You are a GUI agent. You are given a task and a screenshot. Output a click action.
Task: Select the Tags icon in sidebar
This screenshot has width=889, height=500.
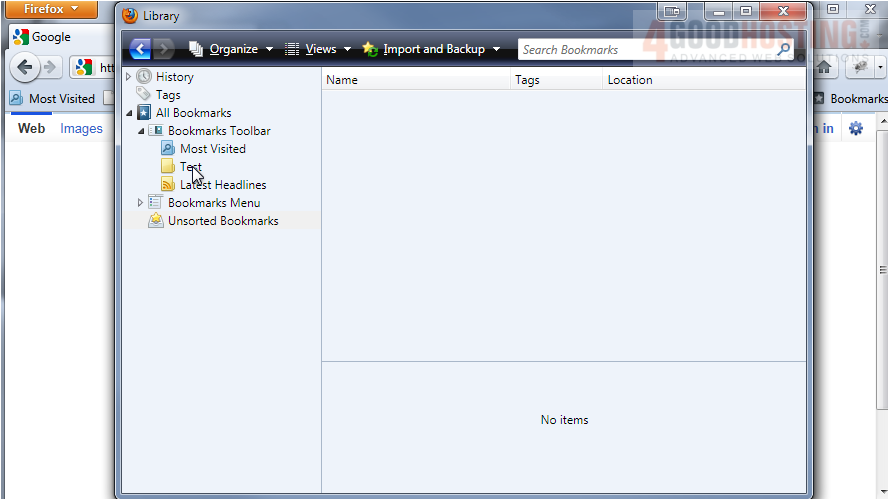(145, 95)
